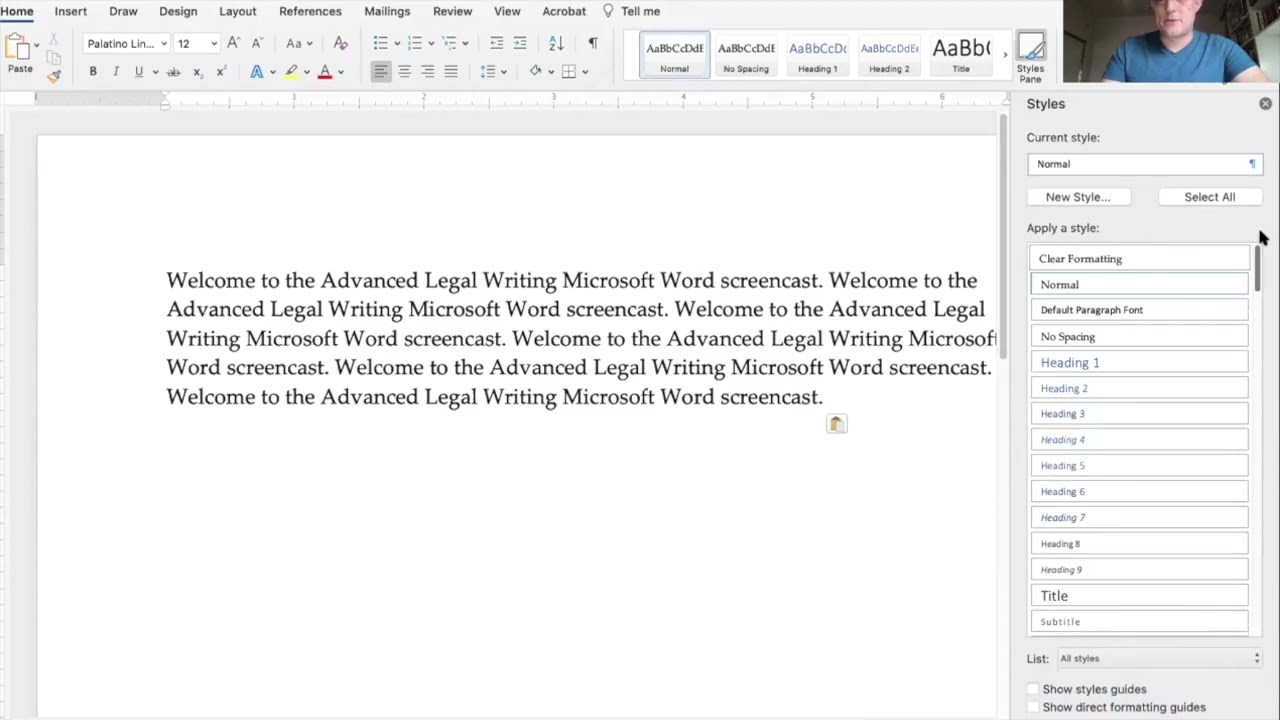The image size is (1280, 720).
Task: Click the Copy icon
Action: click(x=53, y=58)
